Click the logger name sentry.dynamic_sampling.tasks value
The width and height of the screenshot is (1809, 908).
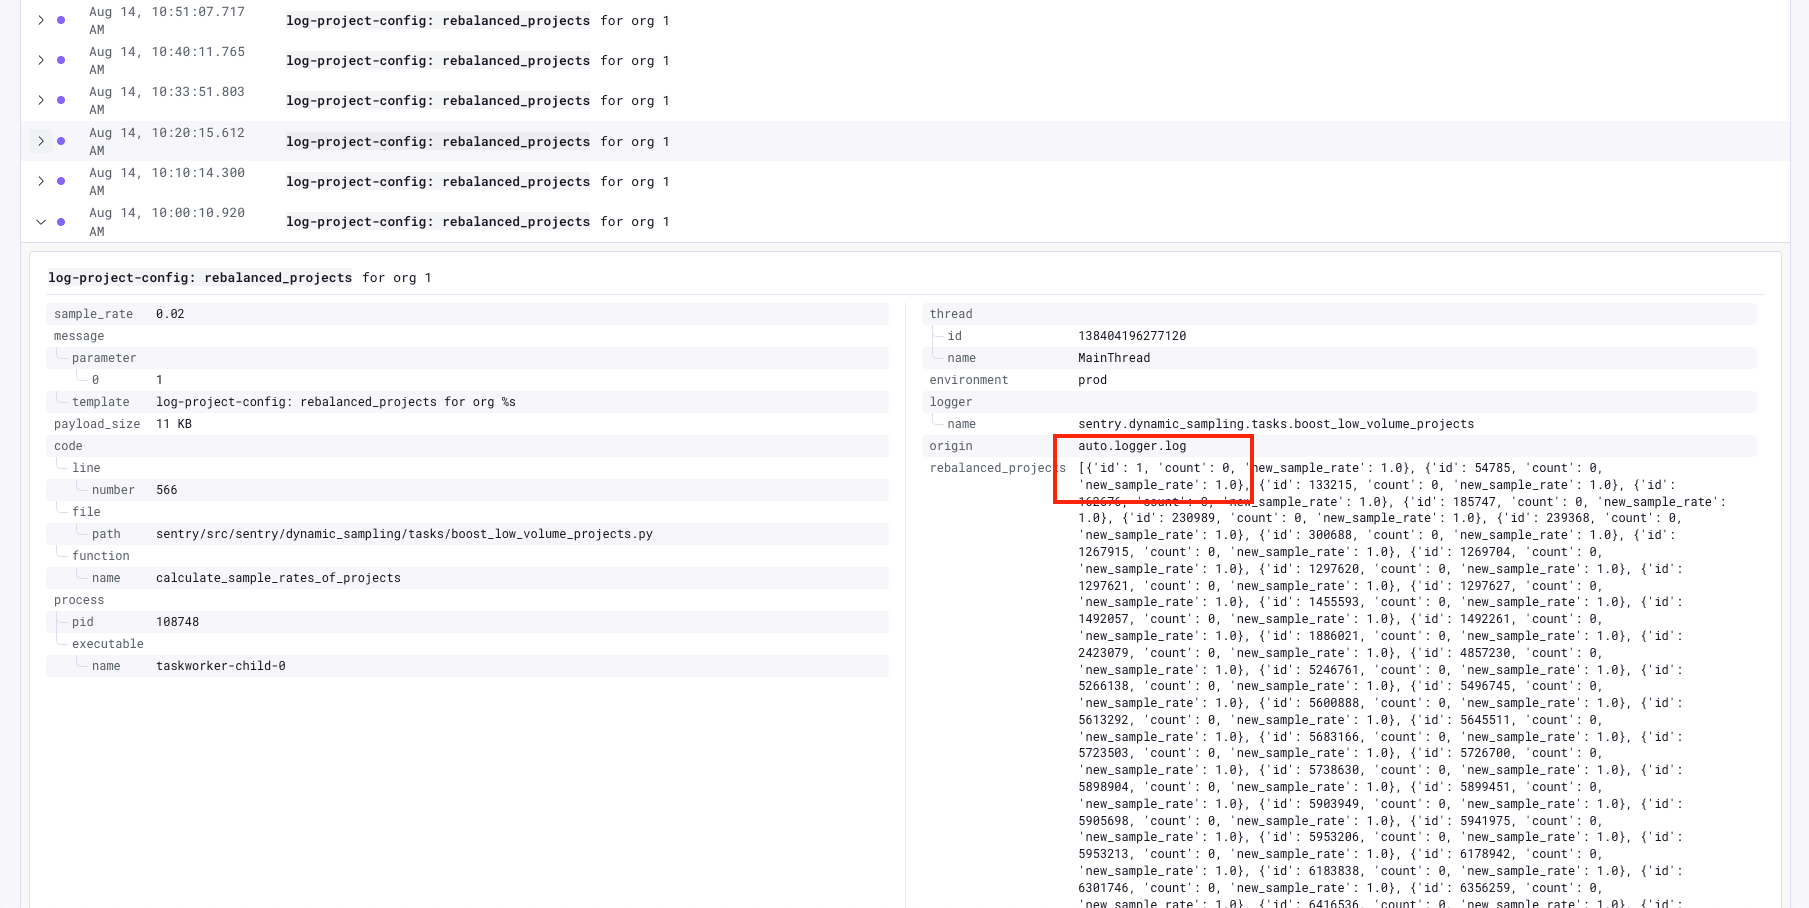[x=1275, y=424]
